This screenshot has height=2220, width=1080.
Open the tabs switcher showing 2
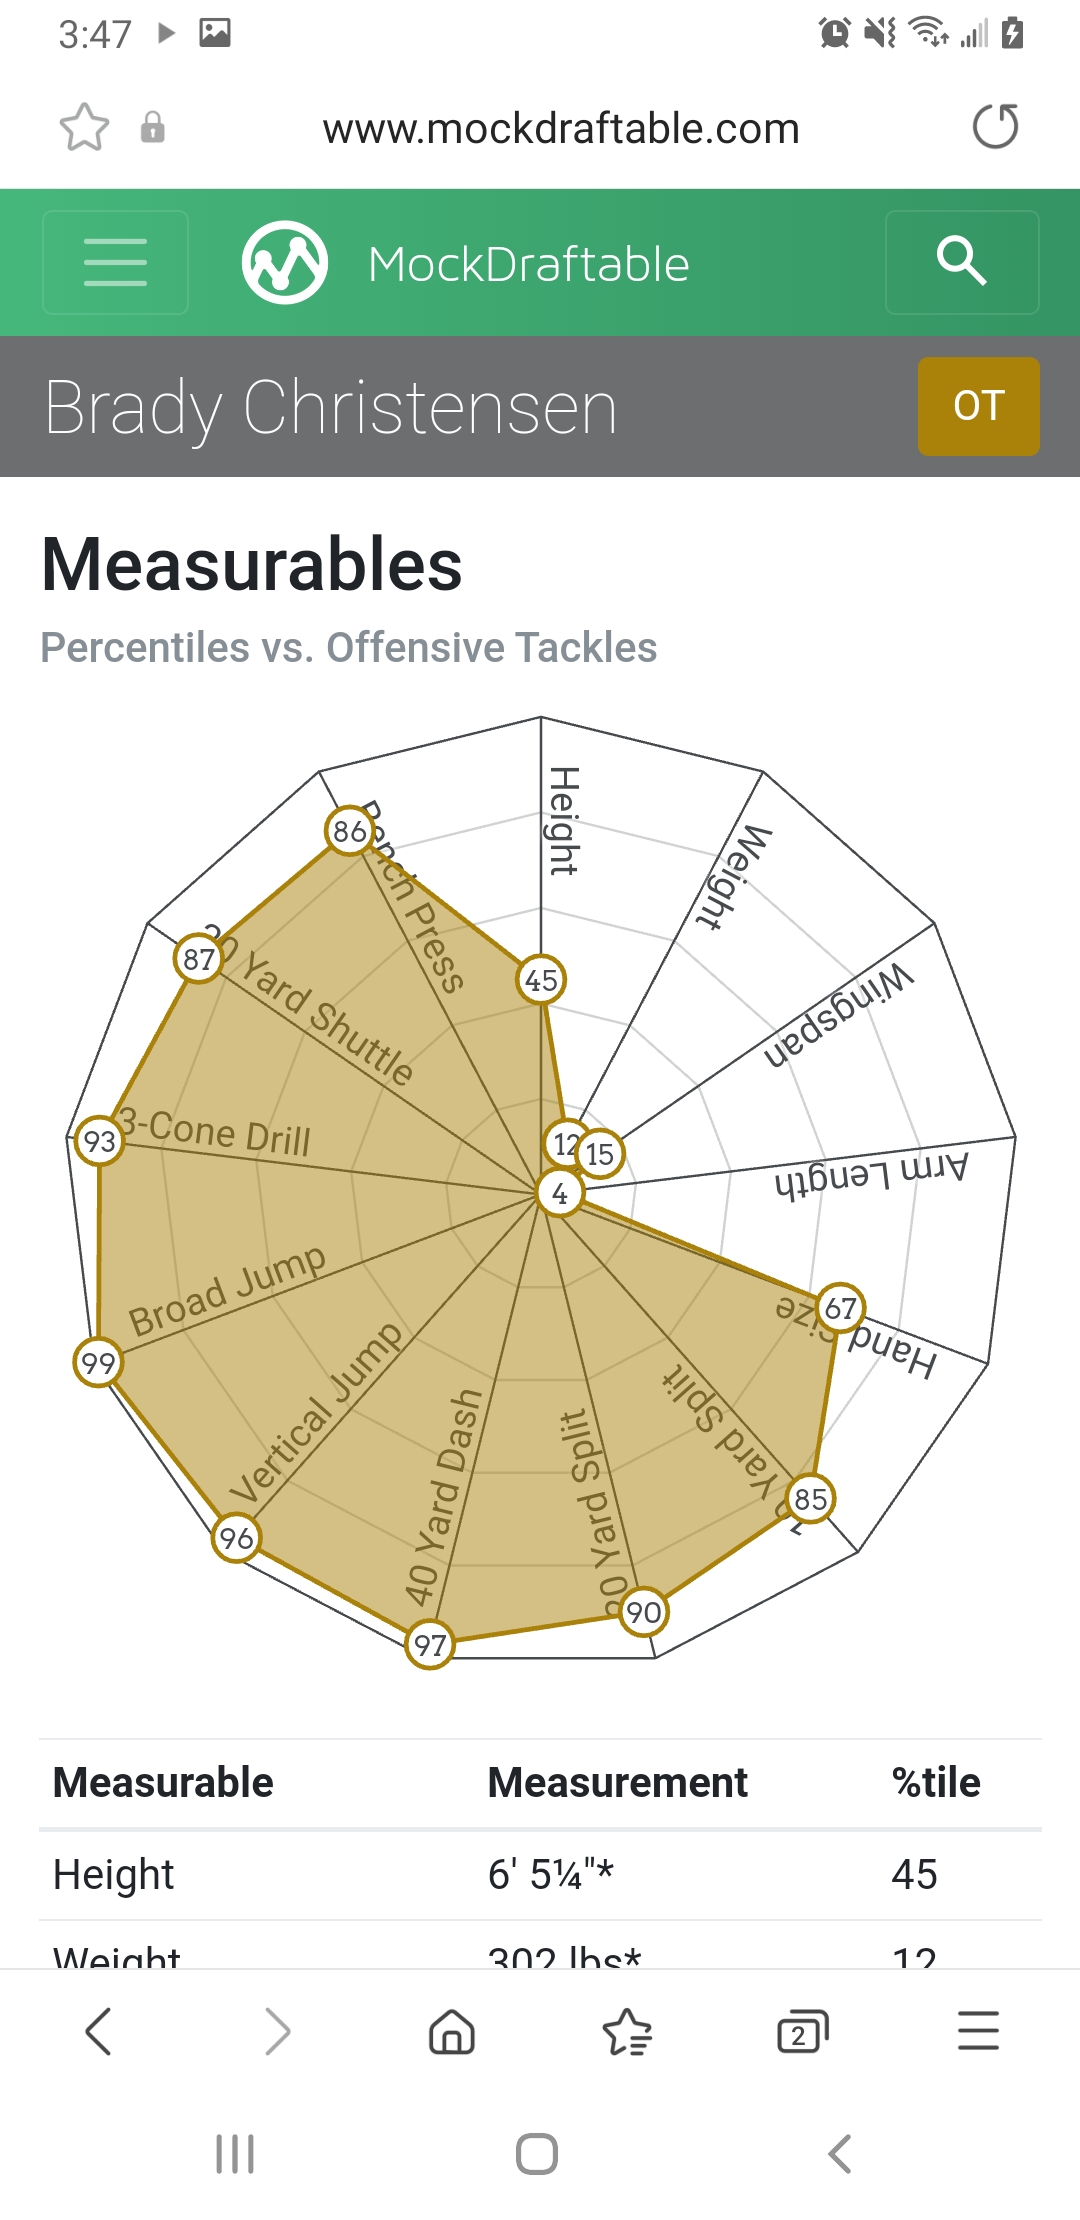click(x=803, y=2032)
